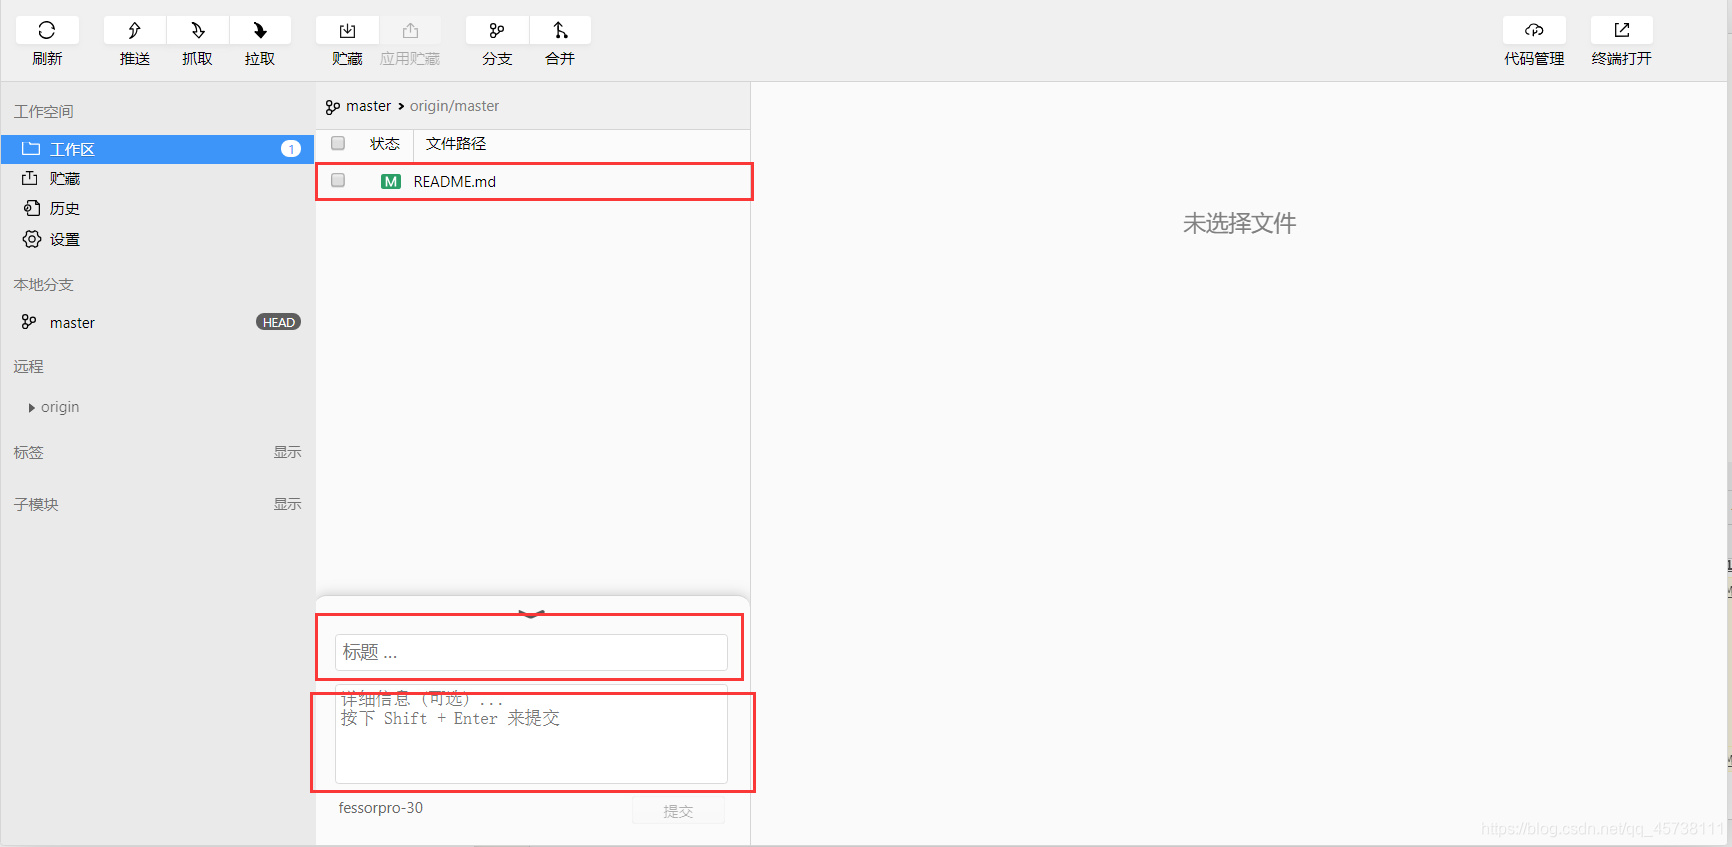Image resolution: width=1732 pixels, height=847 pixels.
Task: Fetch remote changes via 抓取 icon
Action: (x=198, y=31)
